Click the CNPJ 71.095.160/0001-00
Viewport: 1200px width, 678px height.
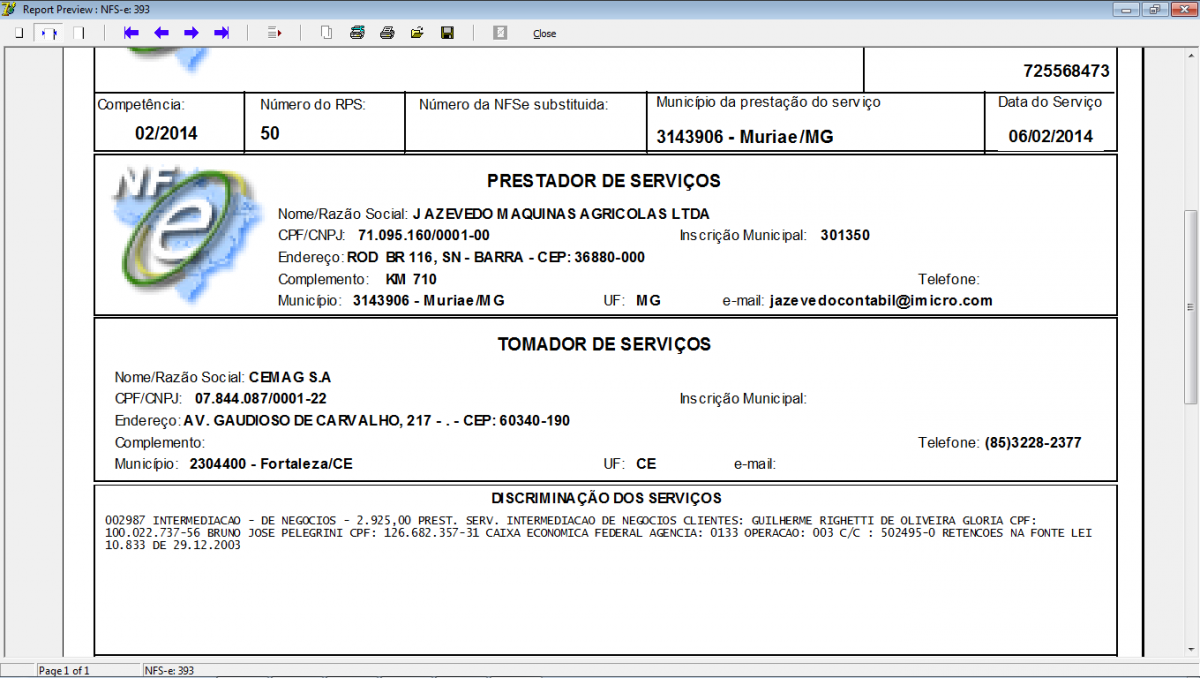424,236
